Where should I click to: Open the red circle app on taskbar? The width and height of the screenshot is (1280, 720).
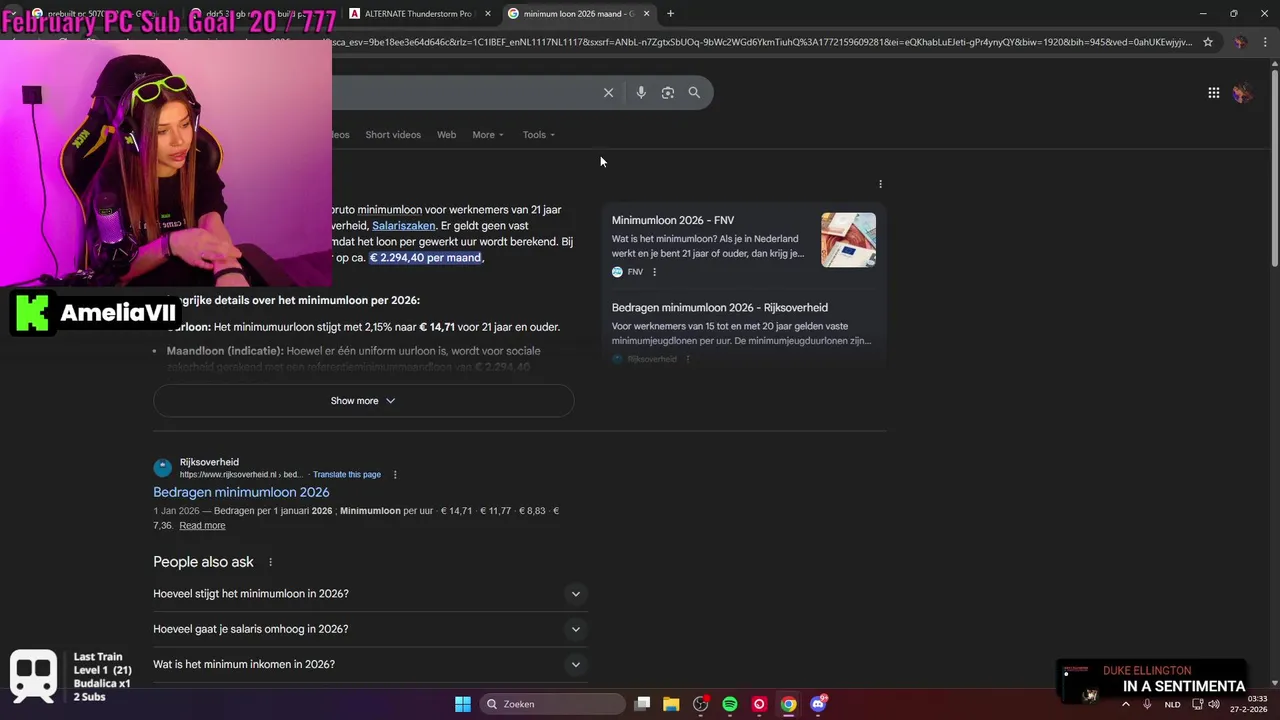click(759, 704)
